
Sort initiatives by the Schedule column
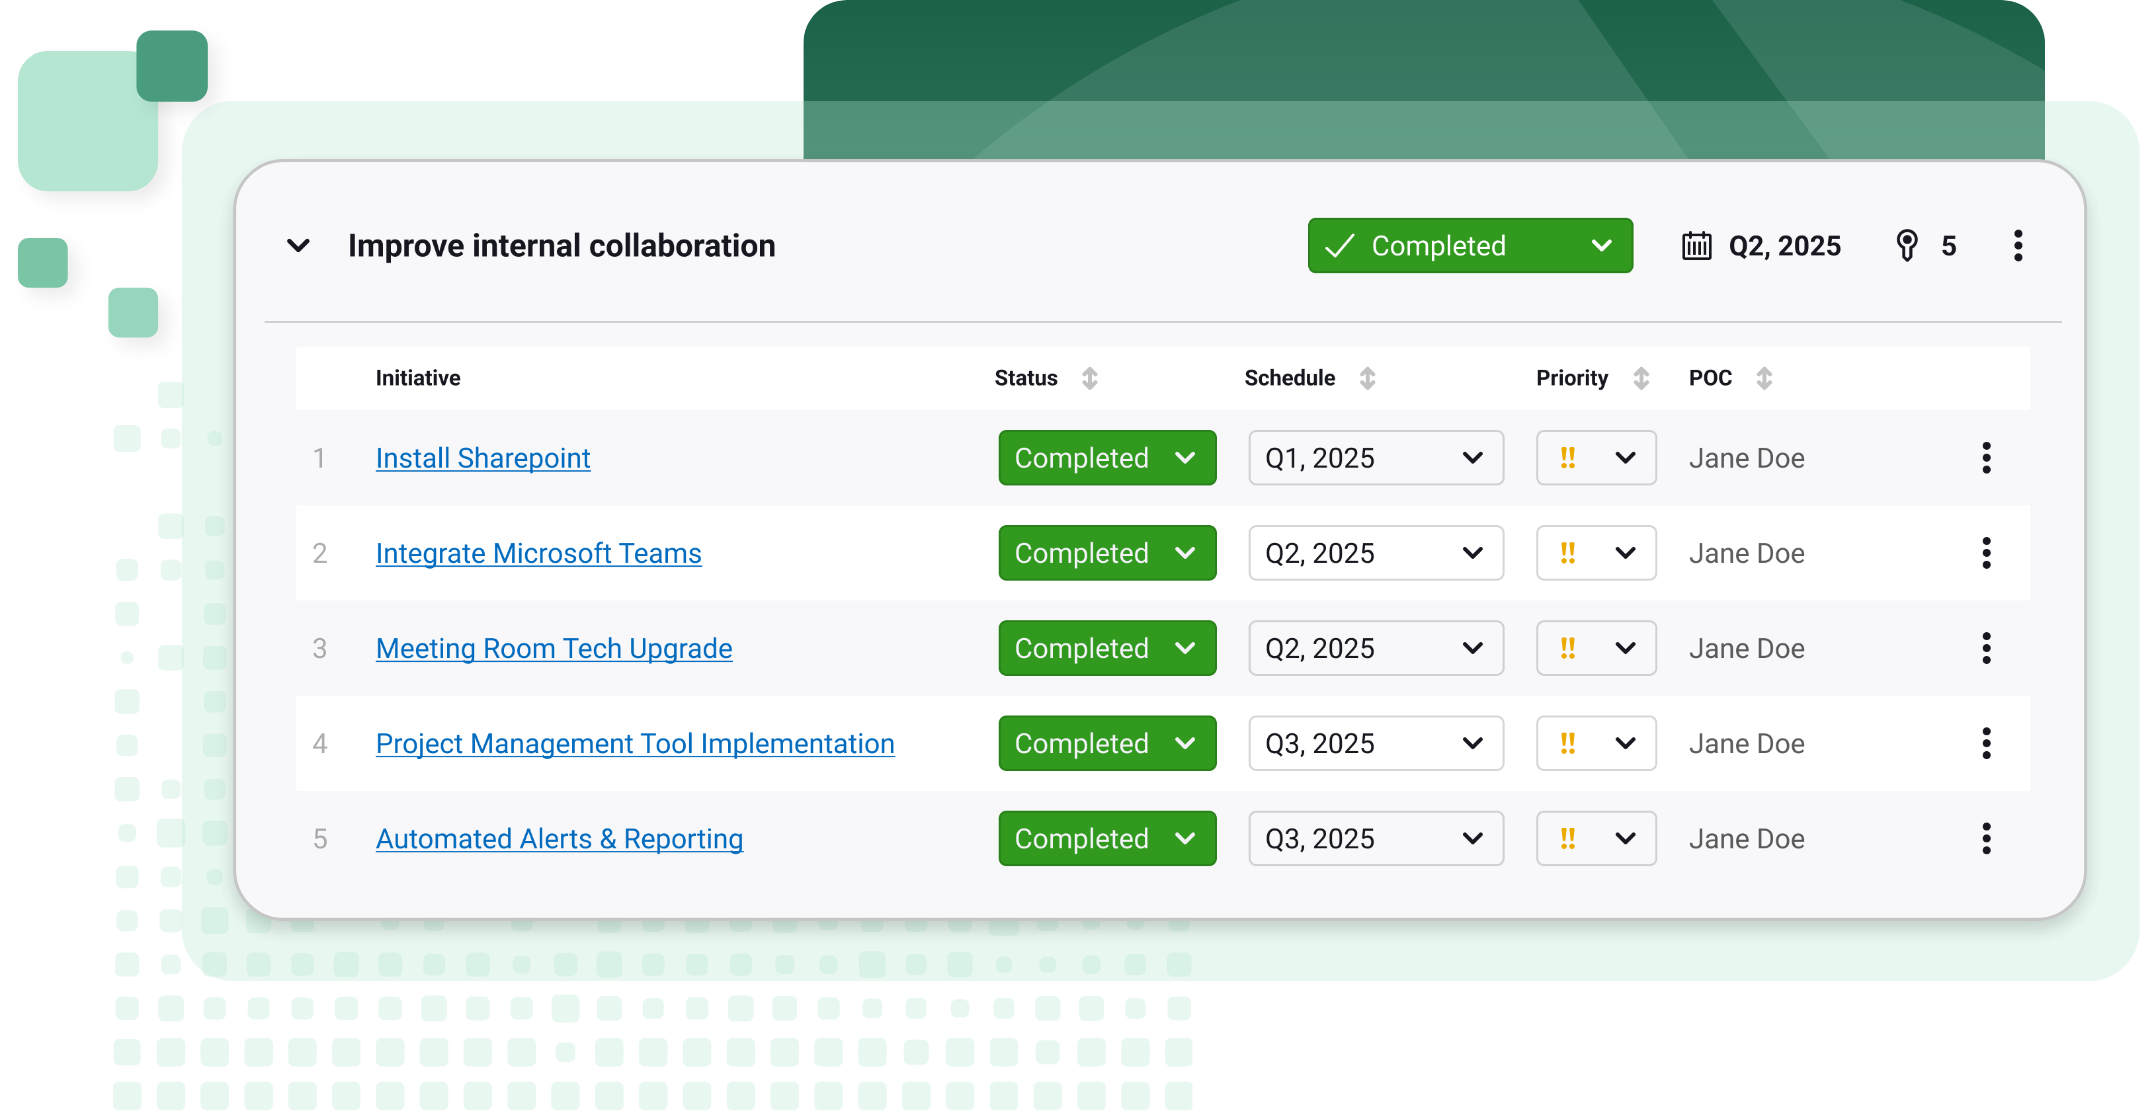pos(1367,378)
